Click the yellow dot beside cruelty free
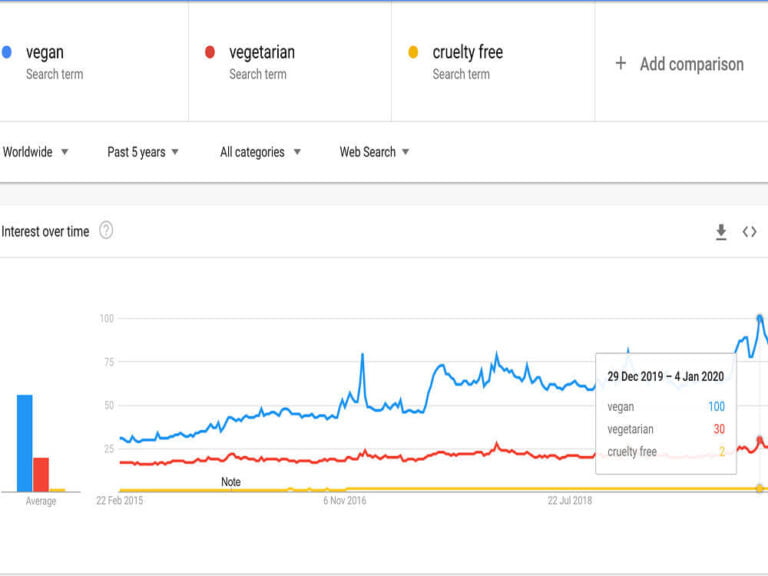The image size is (768, 576). [x=413, y=52]
